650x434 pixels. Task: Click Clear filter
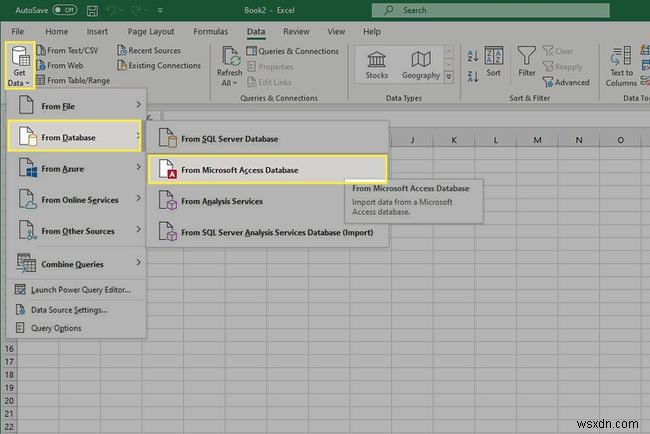(x=558, y=51)
